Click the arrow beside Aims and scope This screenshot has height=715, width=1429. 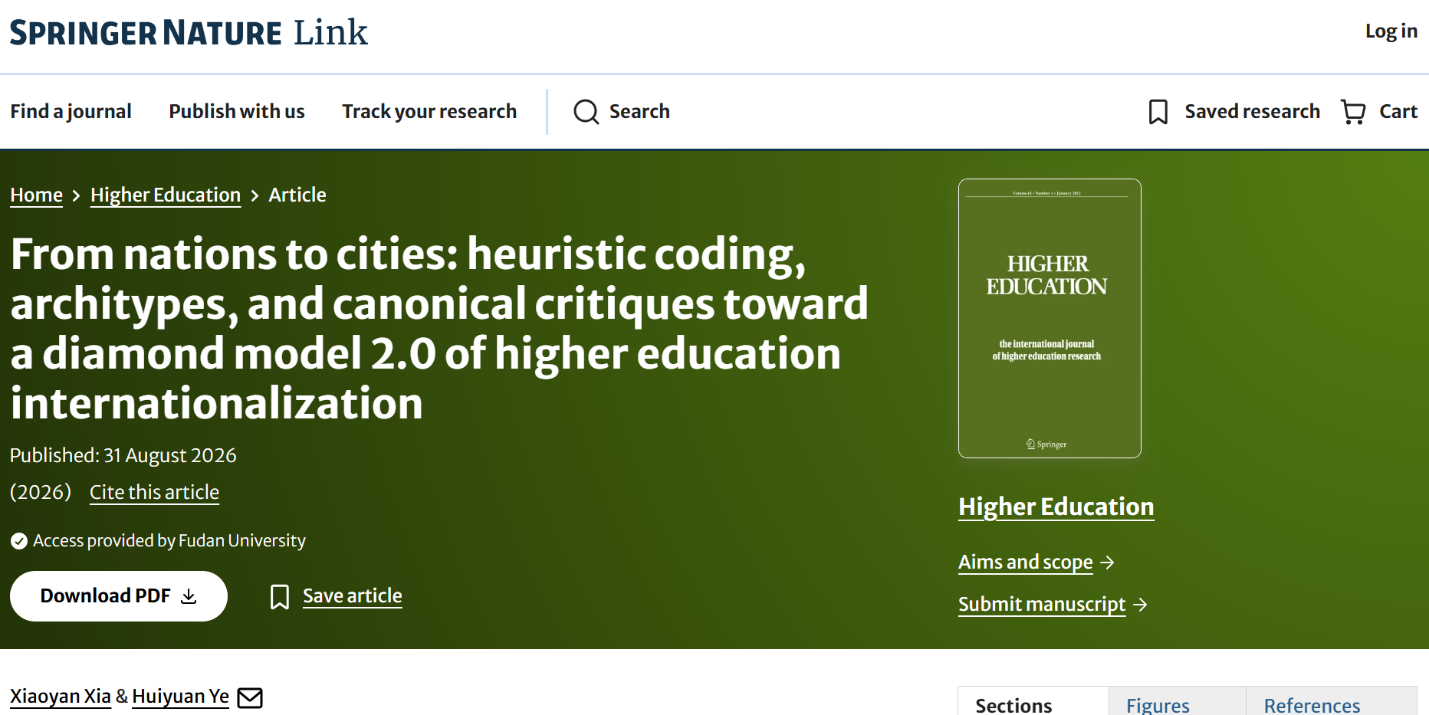[1107, 563]
